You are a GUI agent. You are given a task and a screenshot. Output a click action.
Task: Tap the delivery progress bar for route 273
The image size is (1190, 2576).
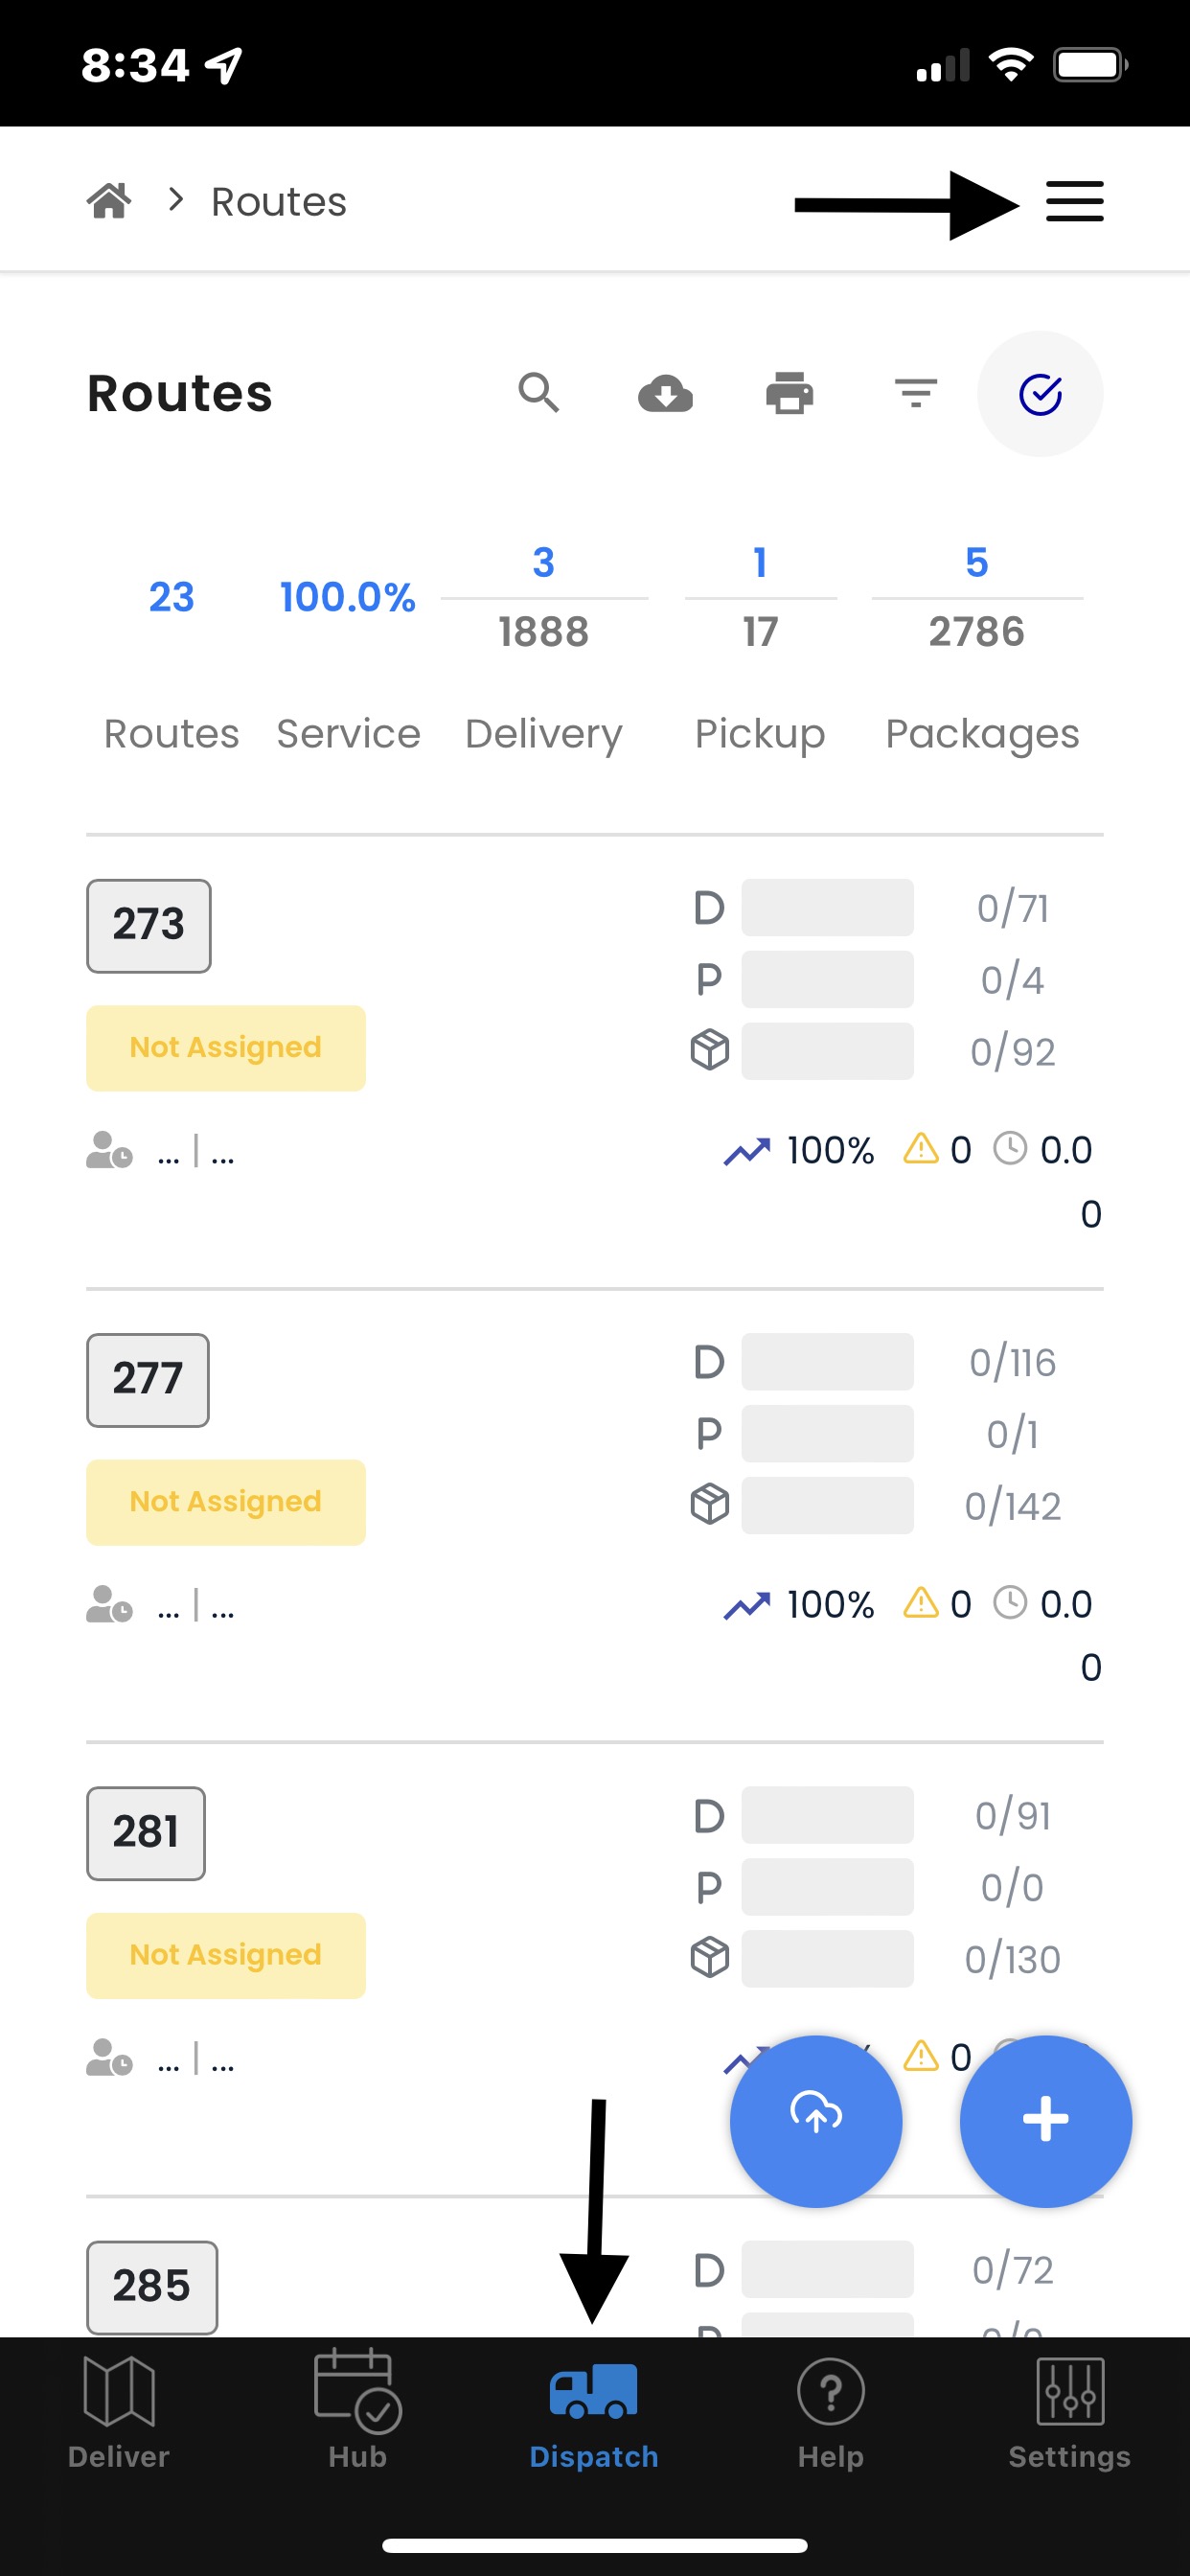pyautogui.click(x=827, y=907)
